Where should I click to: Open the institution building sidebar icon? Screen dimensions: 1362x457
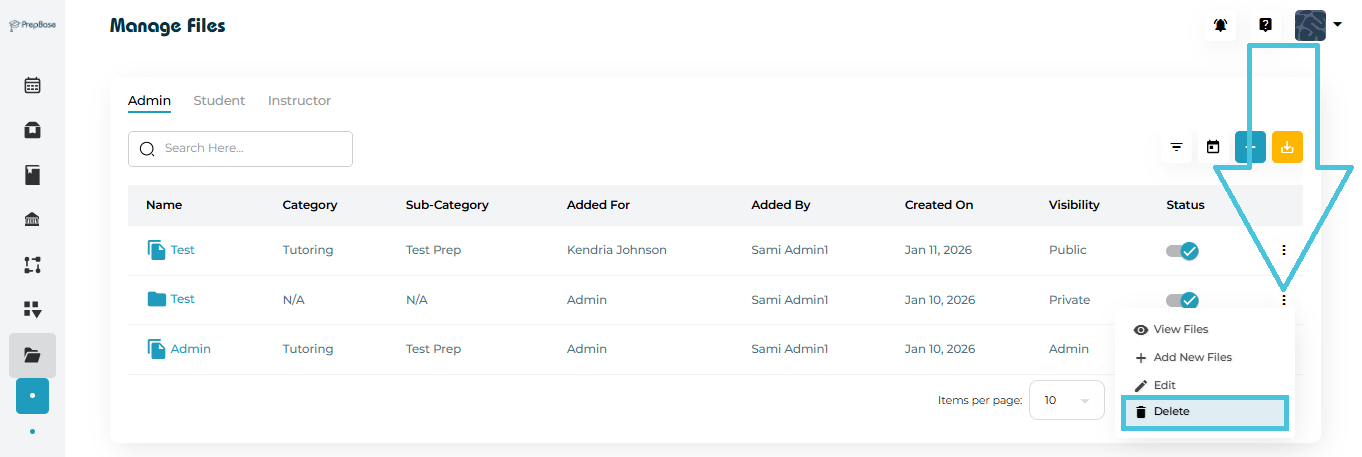[x=32, y=220]
